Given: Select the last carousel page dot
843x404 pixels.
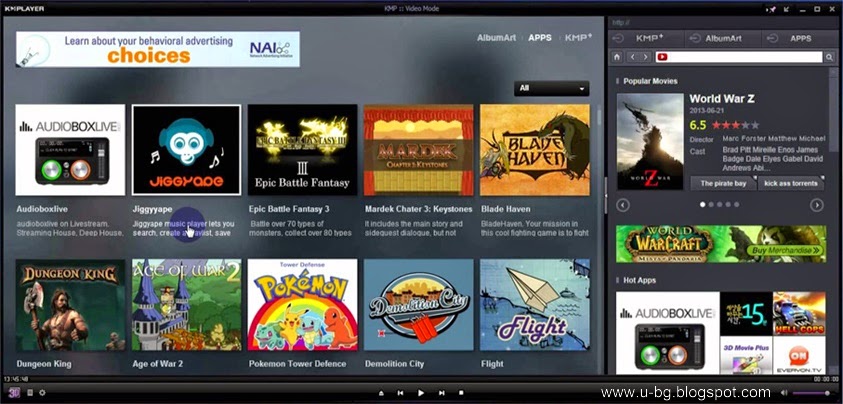Looking at the screenshot, I should [x=737, y=204].
